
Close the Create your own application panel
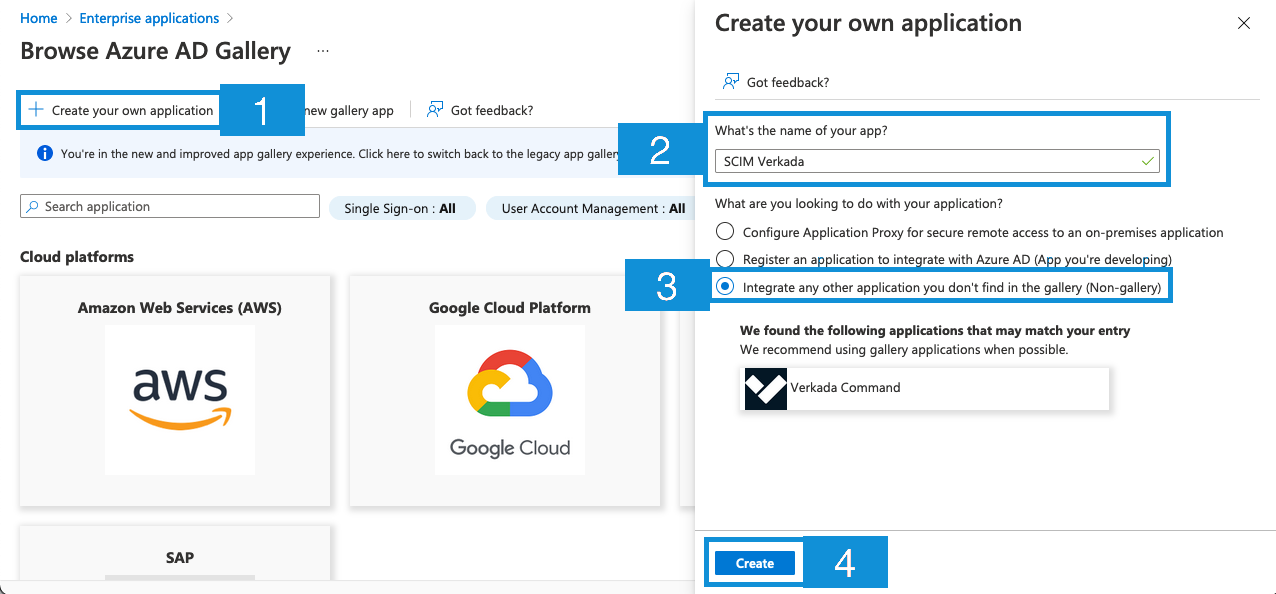(x=1243, y=23)
